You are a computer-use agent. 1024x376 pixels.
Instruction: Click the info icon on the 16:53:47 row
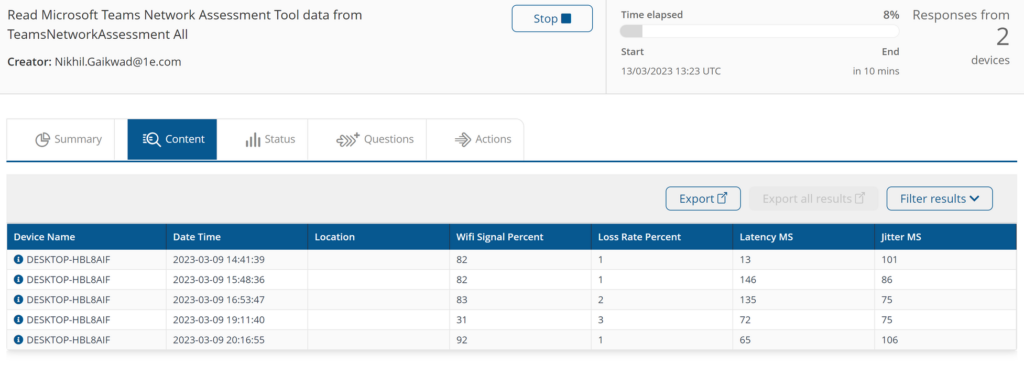tap(18, 300)
